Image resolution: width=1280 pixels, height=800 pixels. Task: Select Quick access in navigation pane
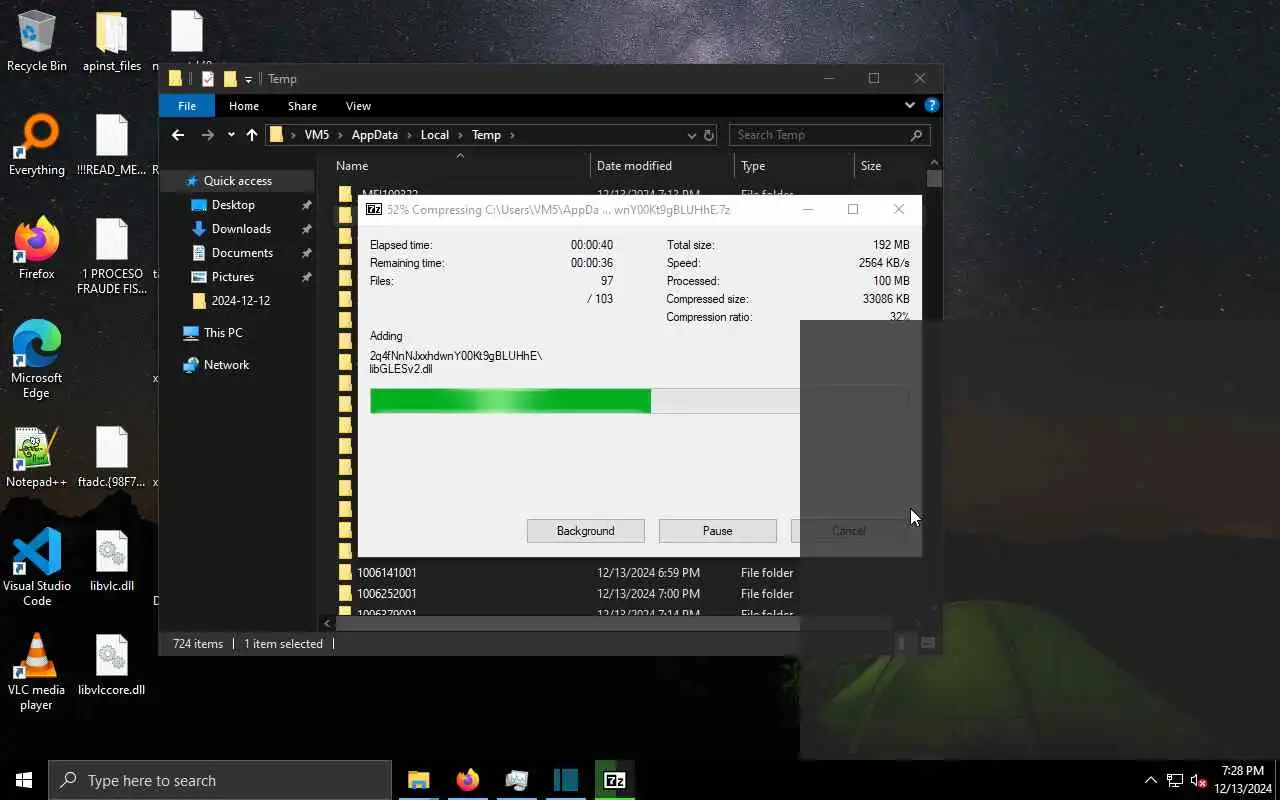click(237, 181)
